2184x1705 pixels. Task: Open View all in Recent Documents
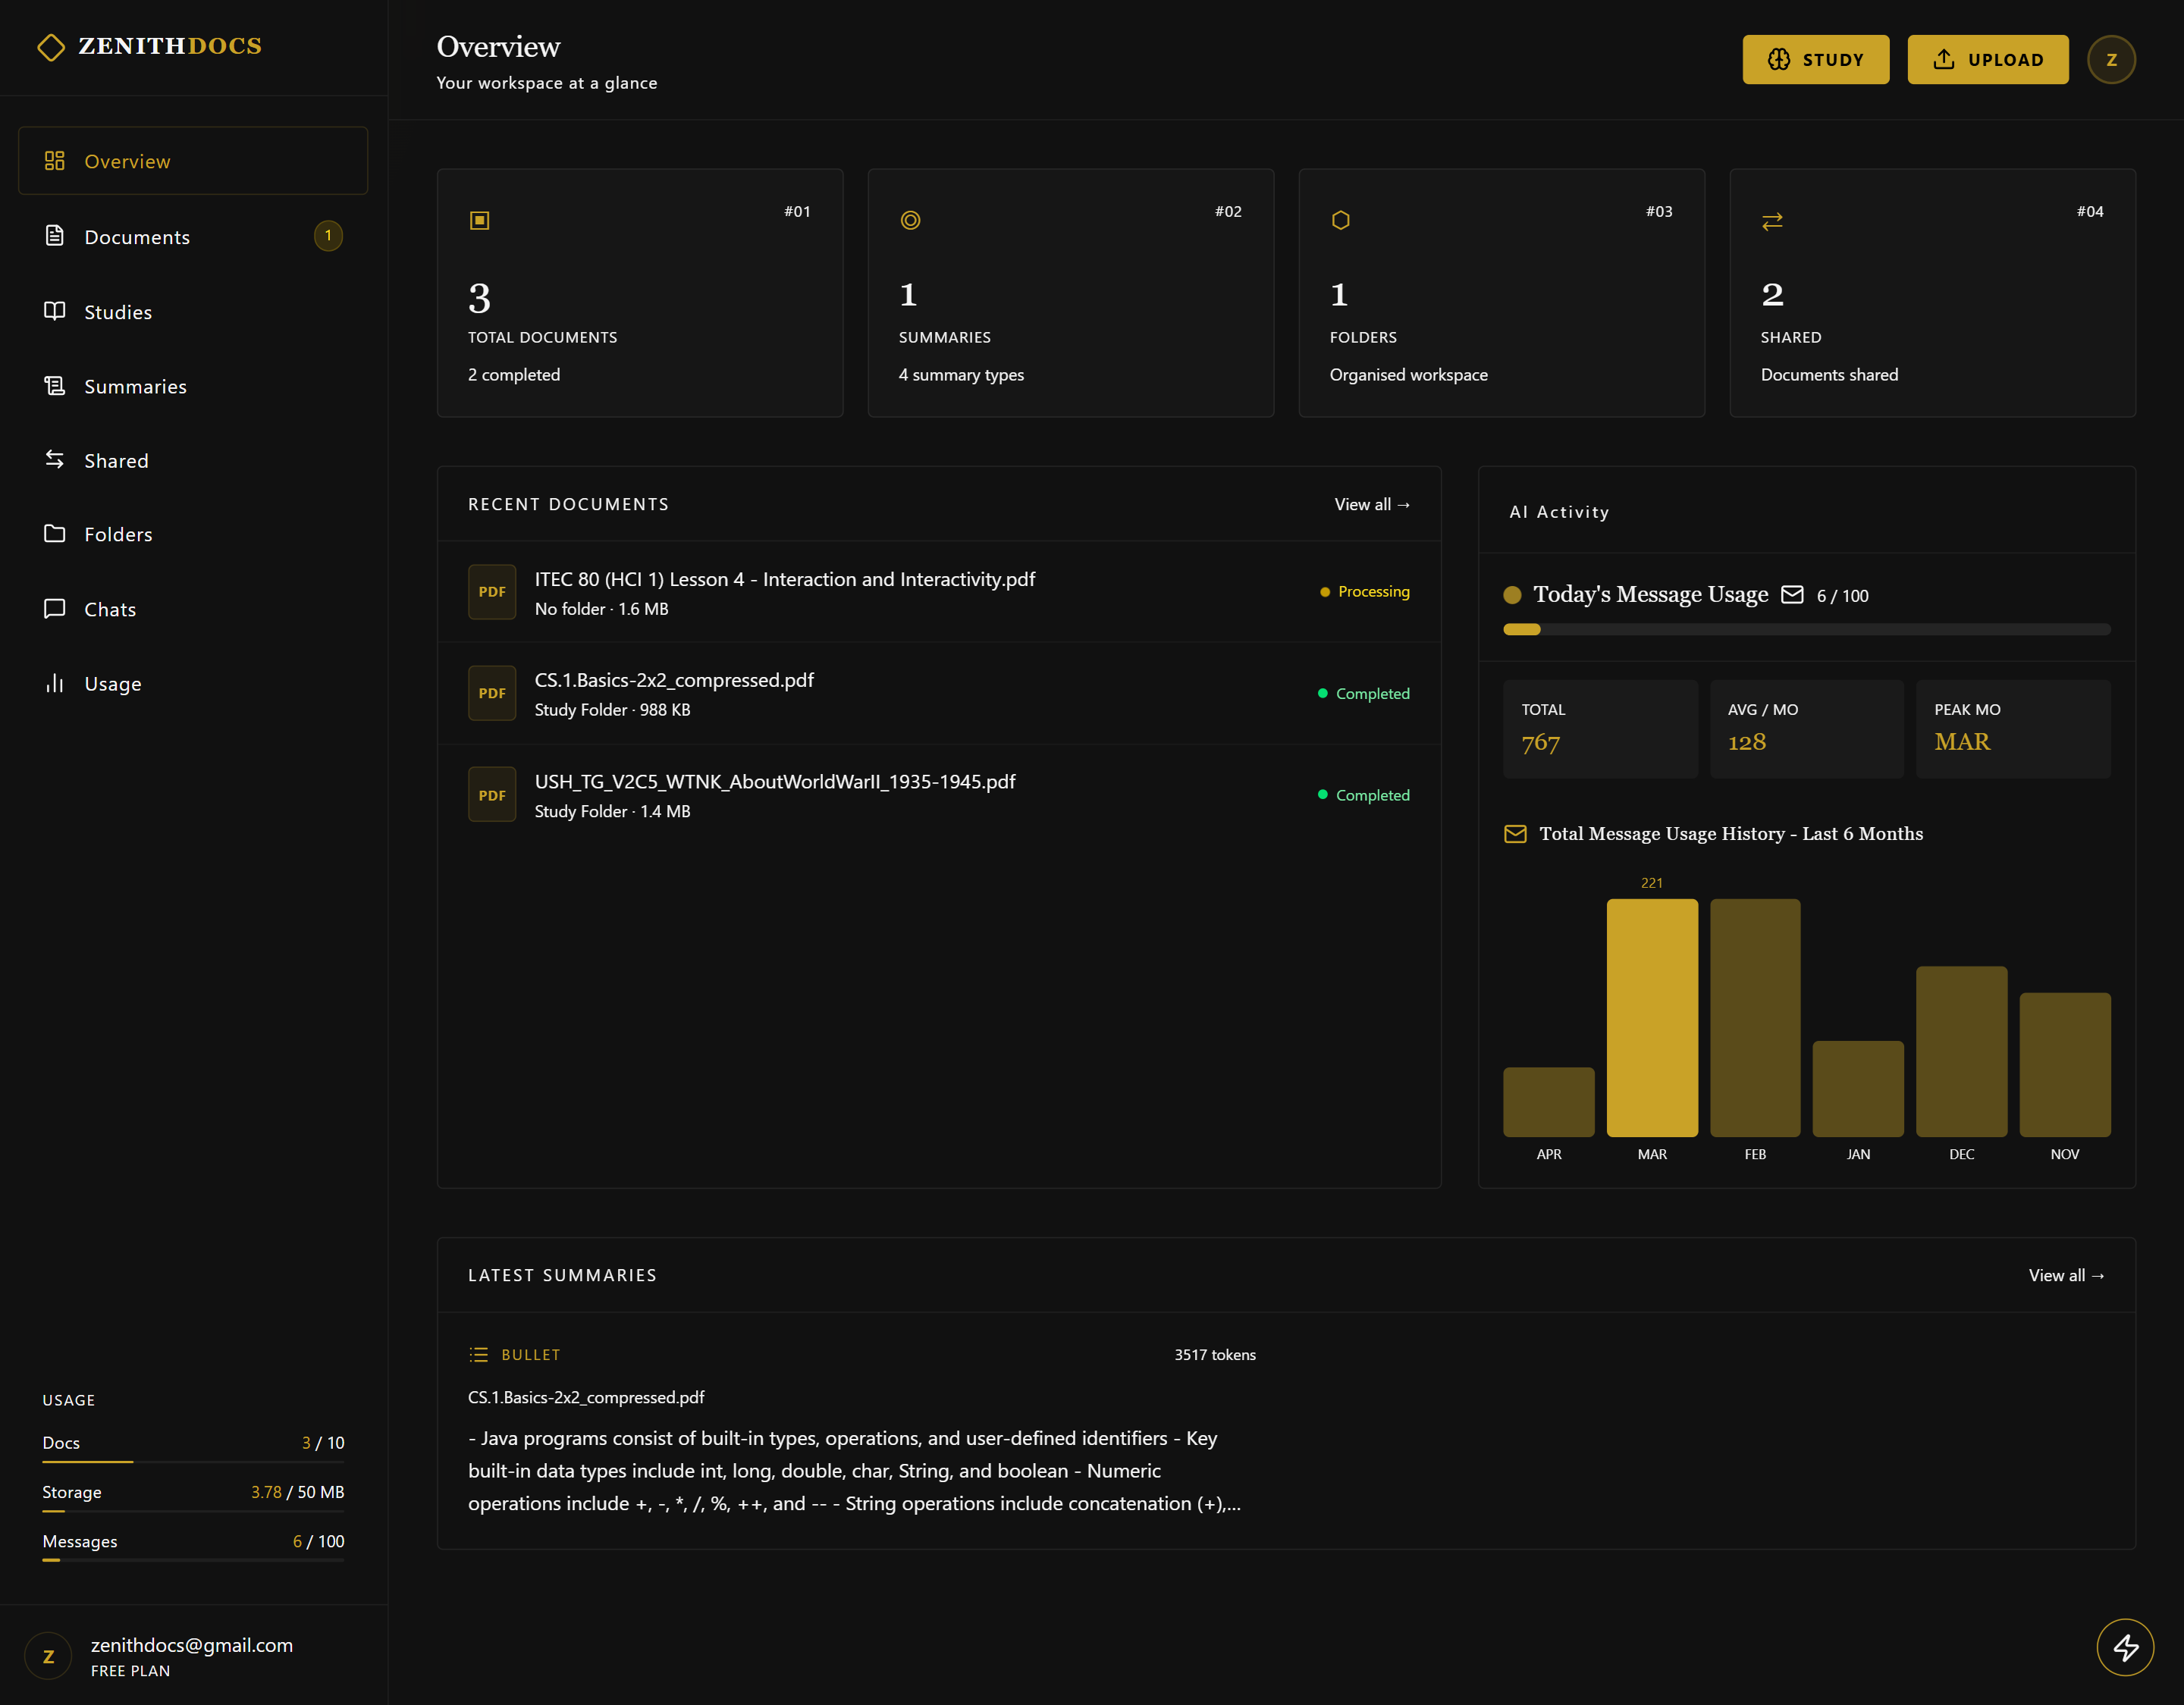1371,504
